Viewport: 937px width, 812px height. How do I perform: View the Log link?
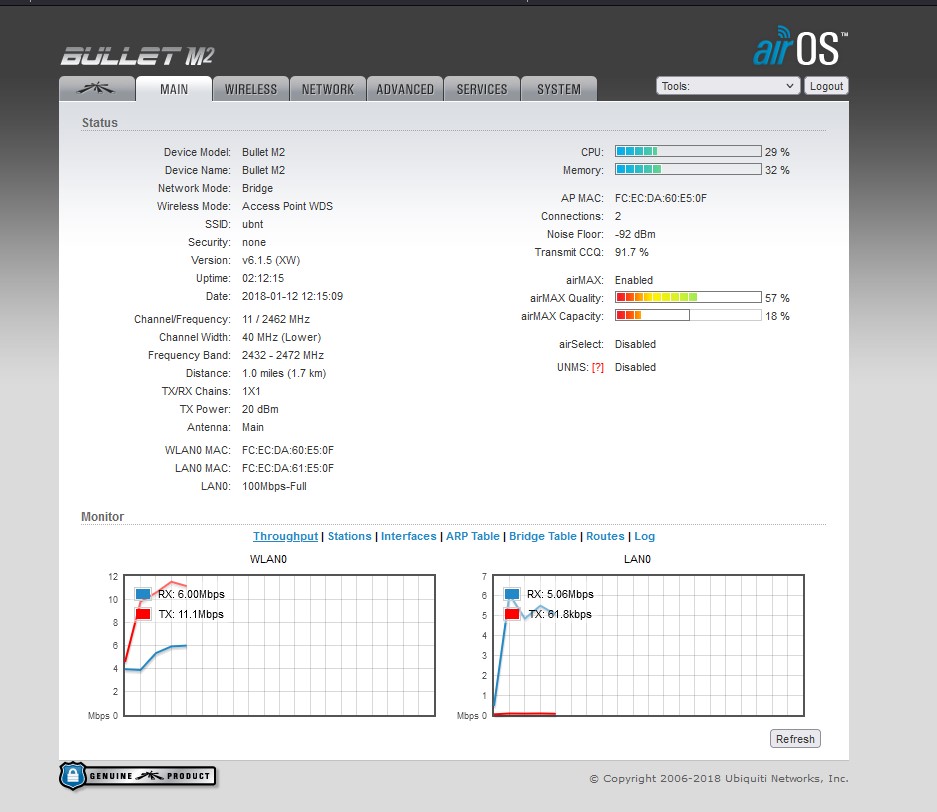644,537
